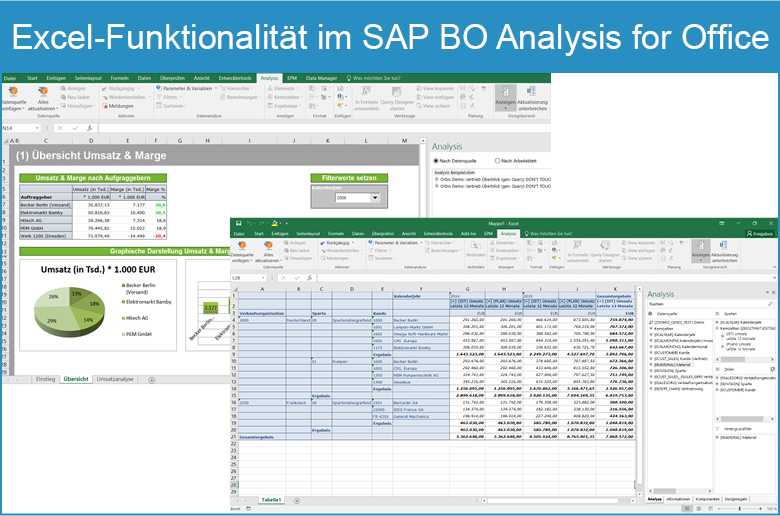
Task: Open Parameter & Variablen in front window ribbon
Action: tap(396, 243)
